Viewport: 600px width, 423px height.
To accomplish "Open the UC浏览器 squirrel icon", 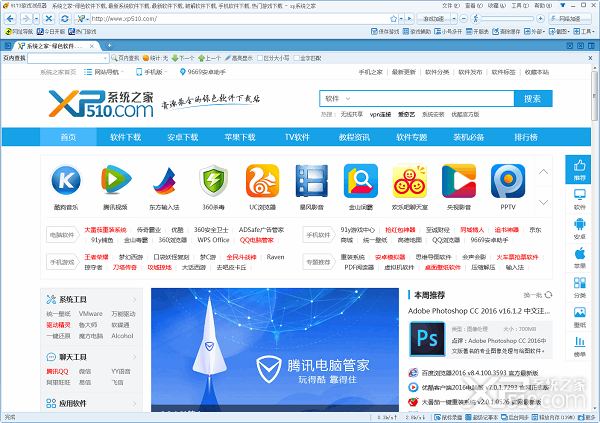I will (262, 180).
